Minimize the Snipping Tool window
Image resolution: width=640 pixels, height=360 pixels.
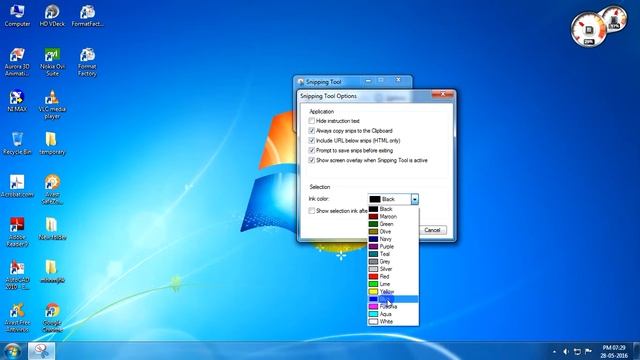(368, 80)
